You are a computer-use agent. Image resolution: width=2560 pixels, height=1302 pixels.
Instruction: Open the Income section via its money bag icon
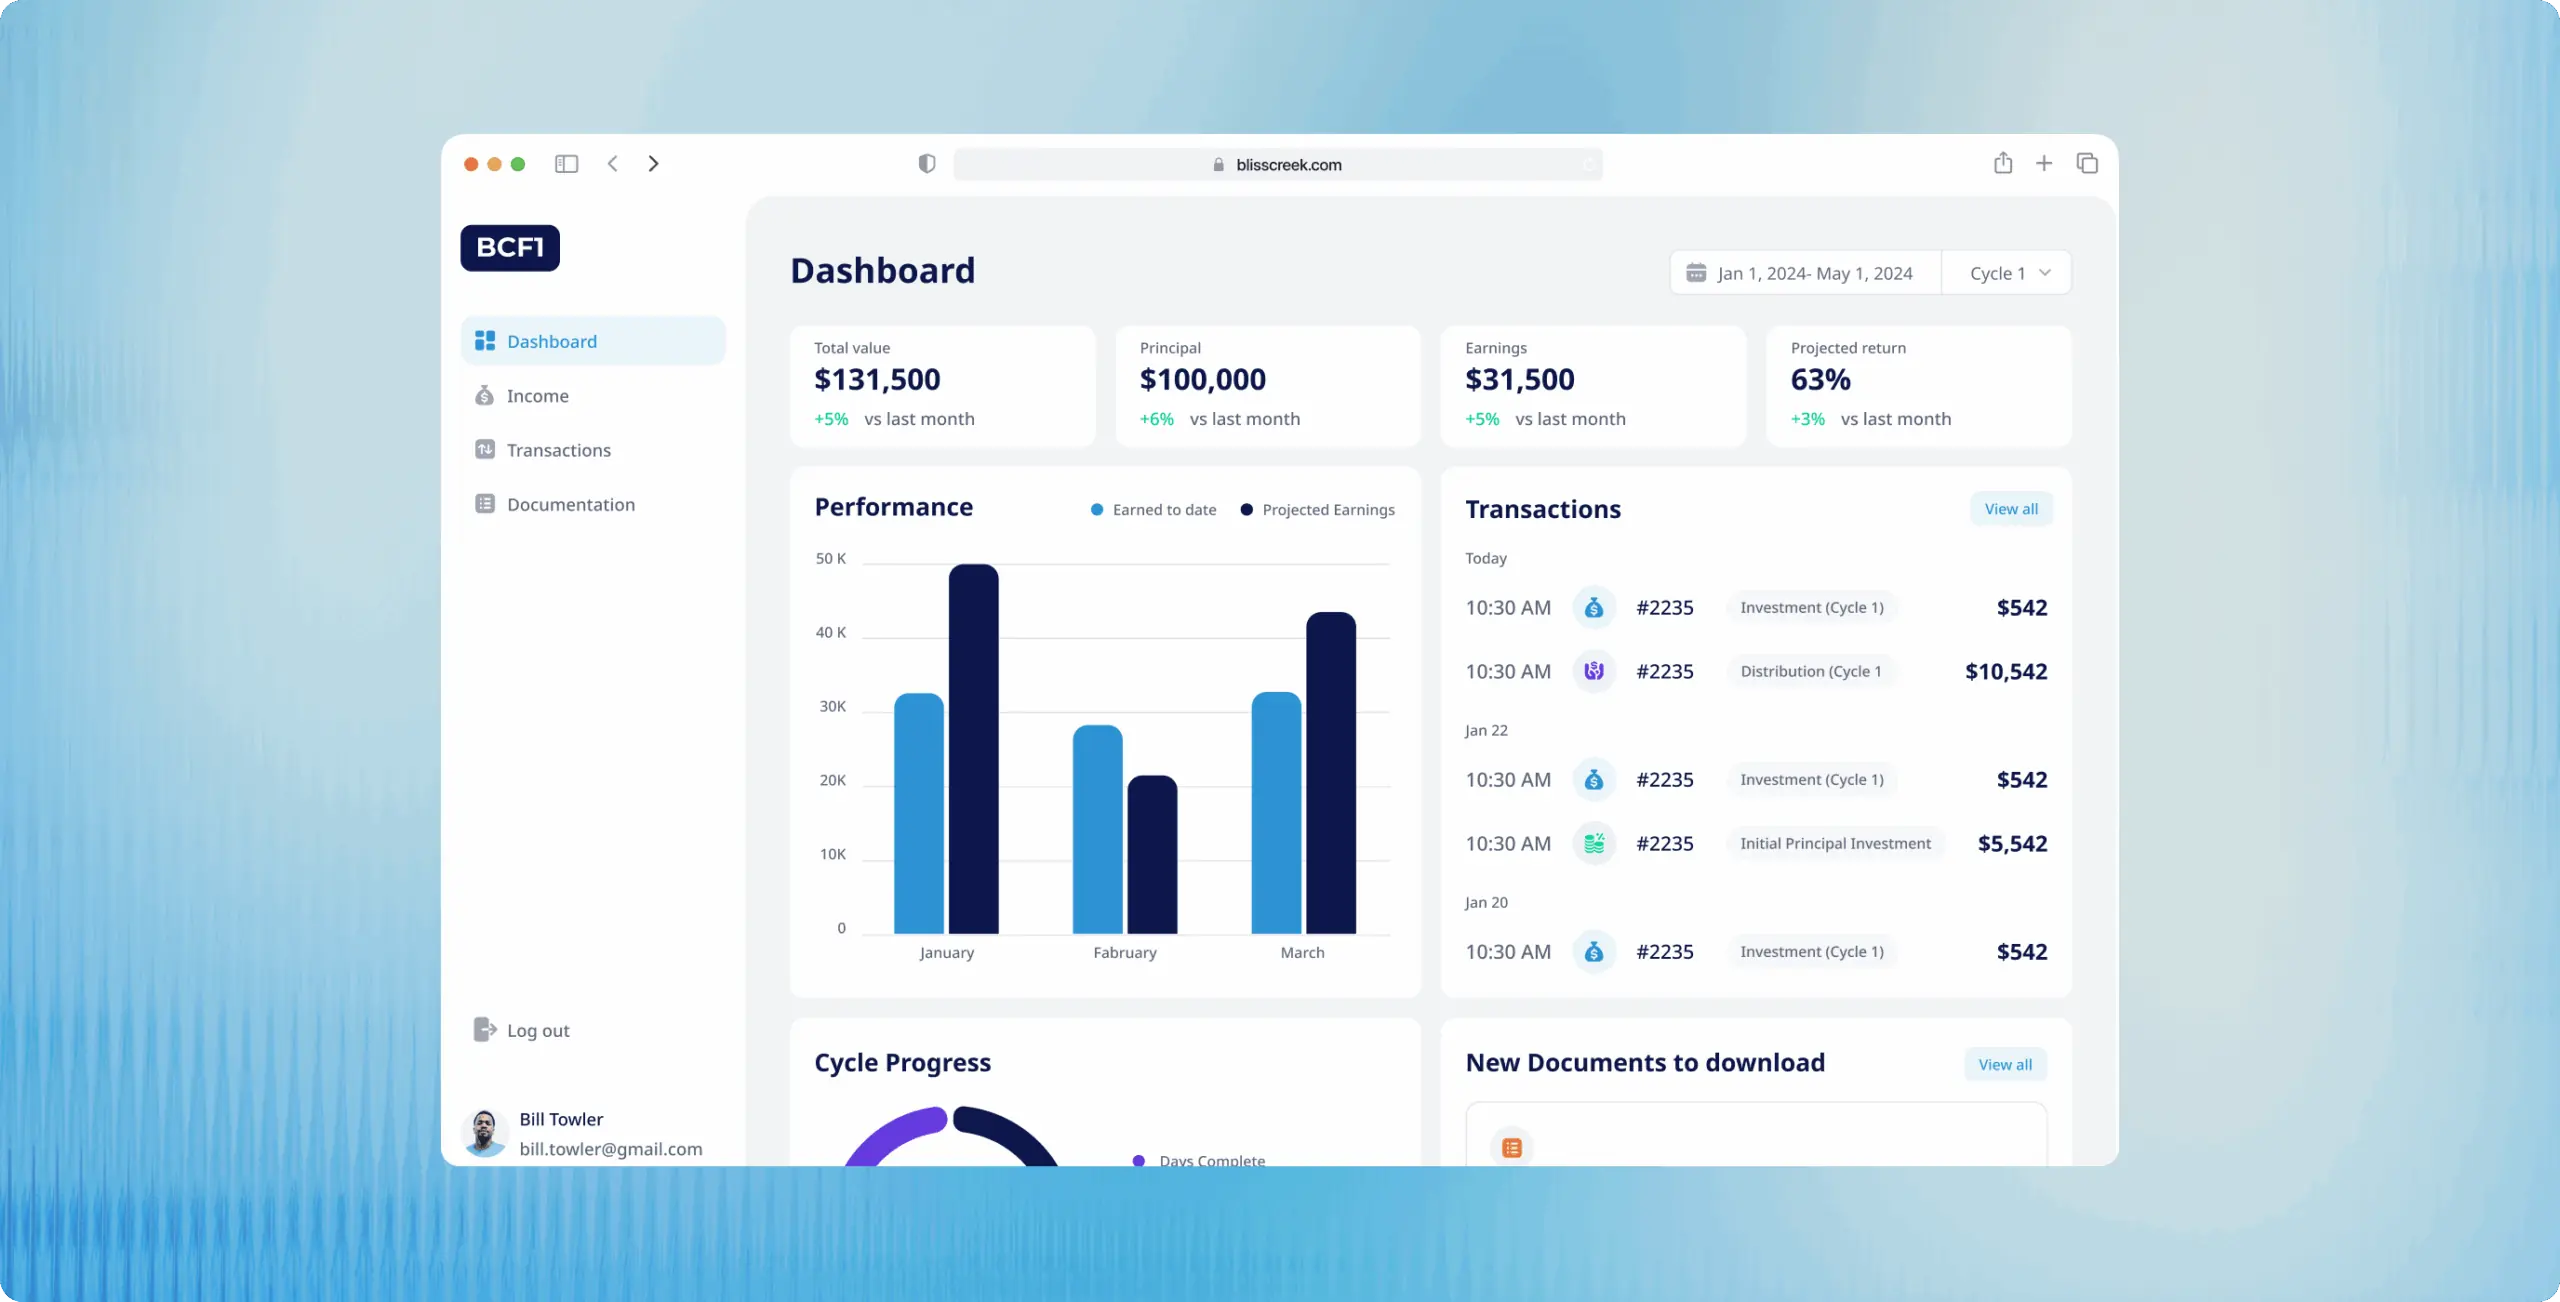pos(484,395)
